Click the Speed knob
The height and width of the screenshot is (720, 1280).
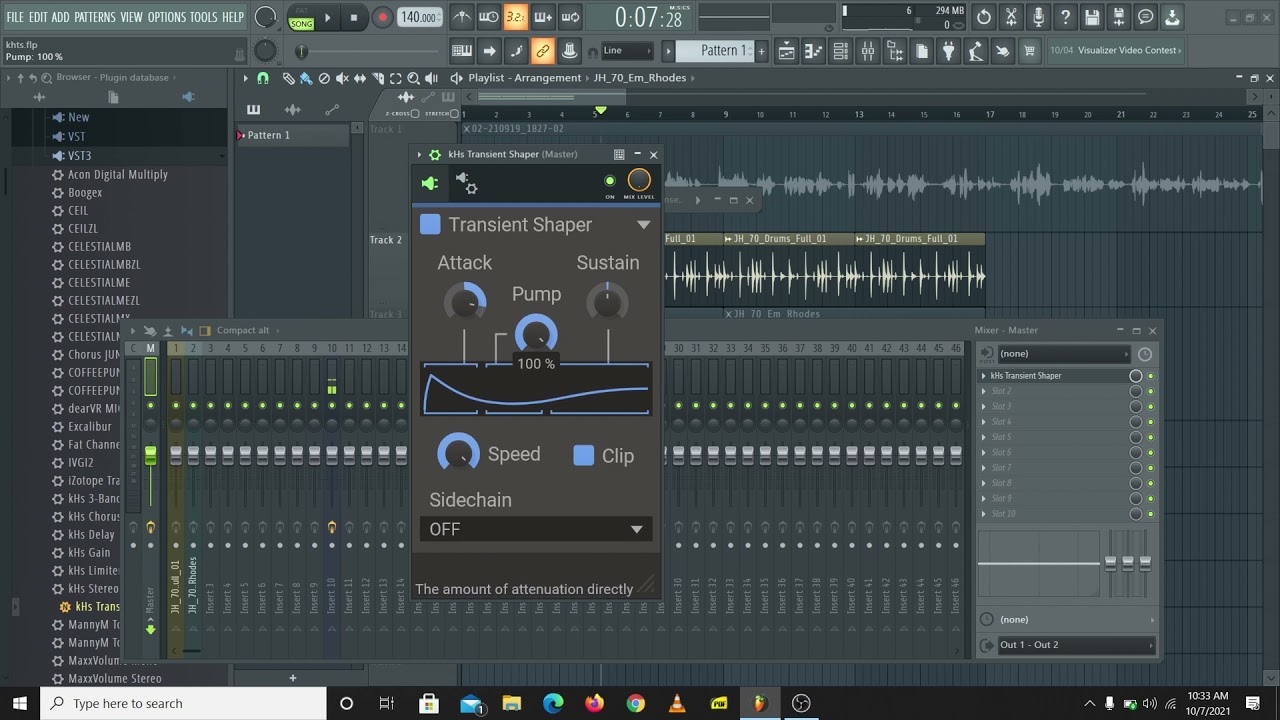[x=458, y=453]
